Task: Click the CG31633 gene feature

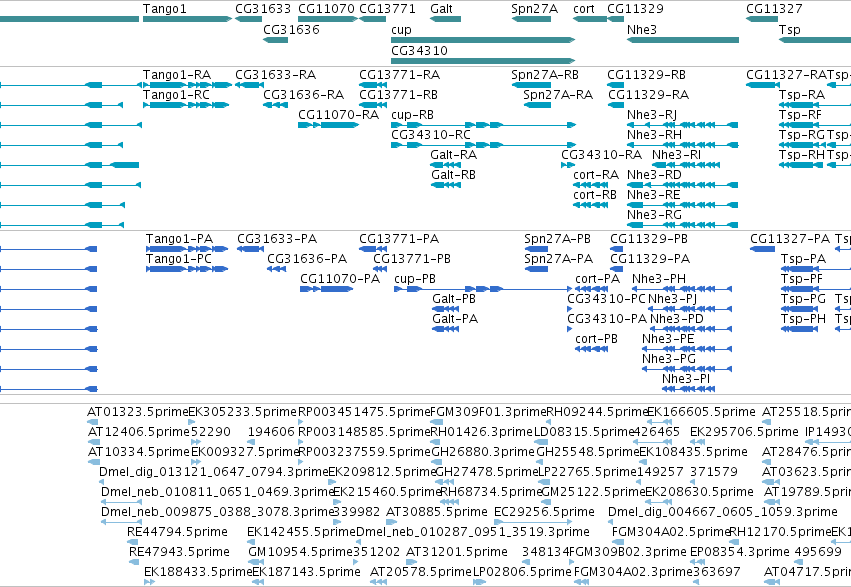Action: click(249, 19)
